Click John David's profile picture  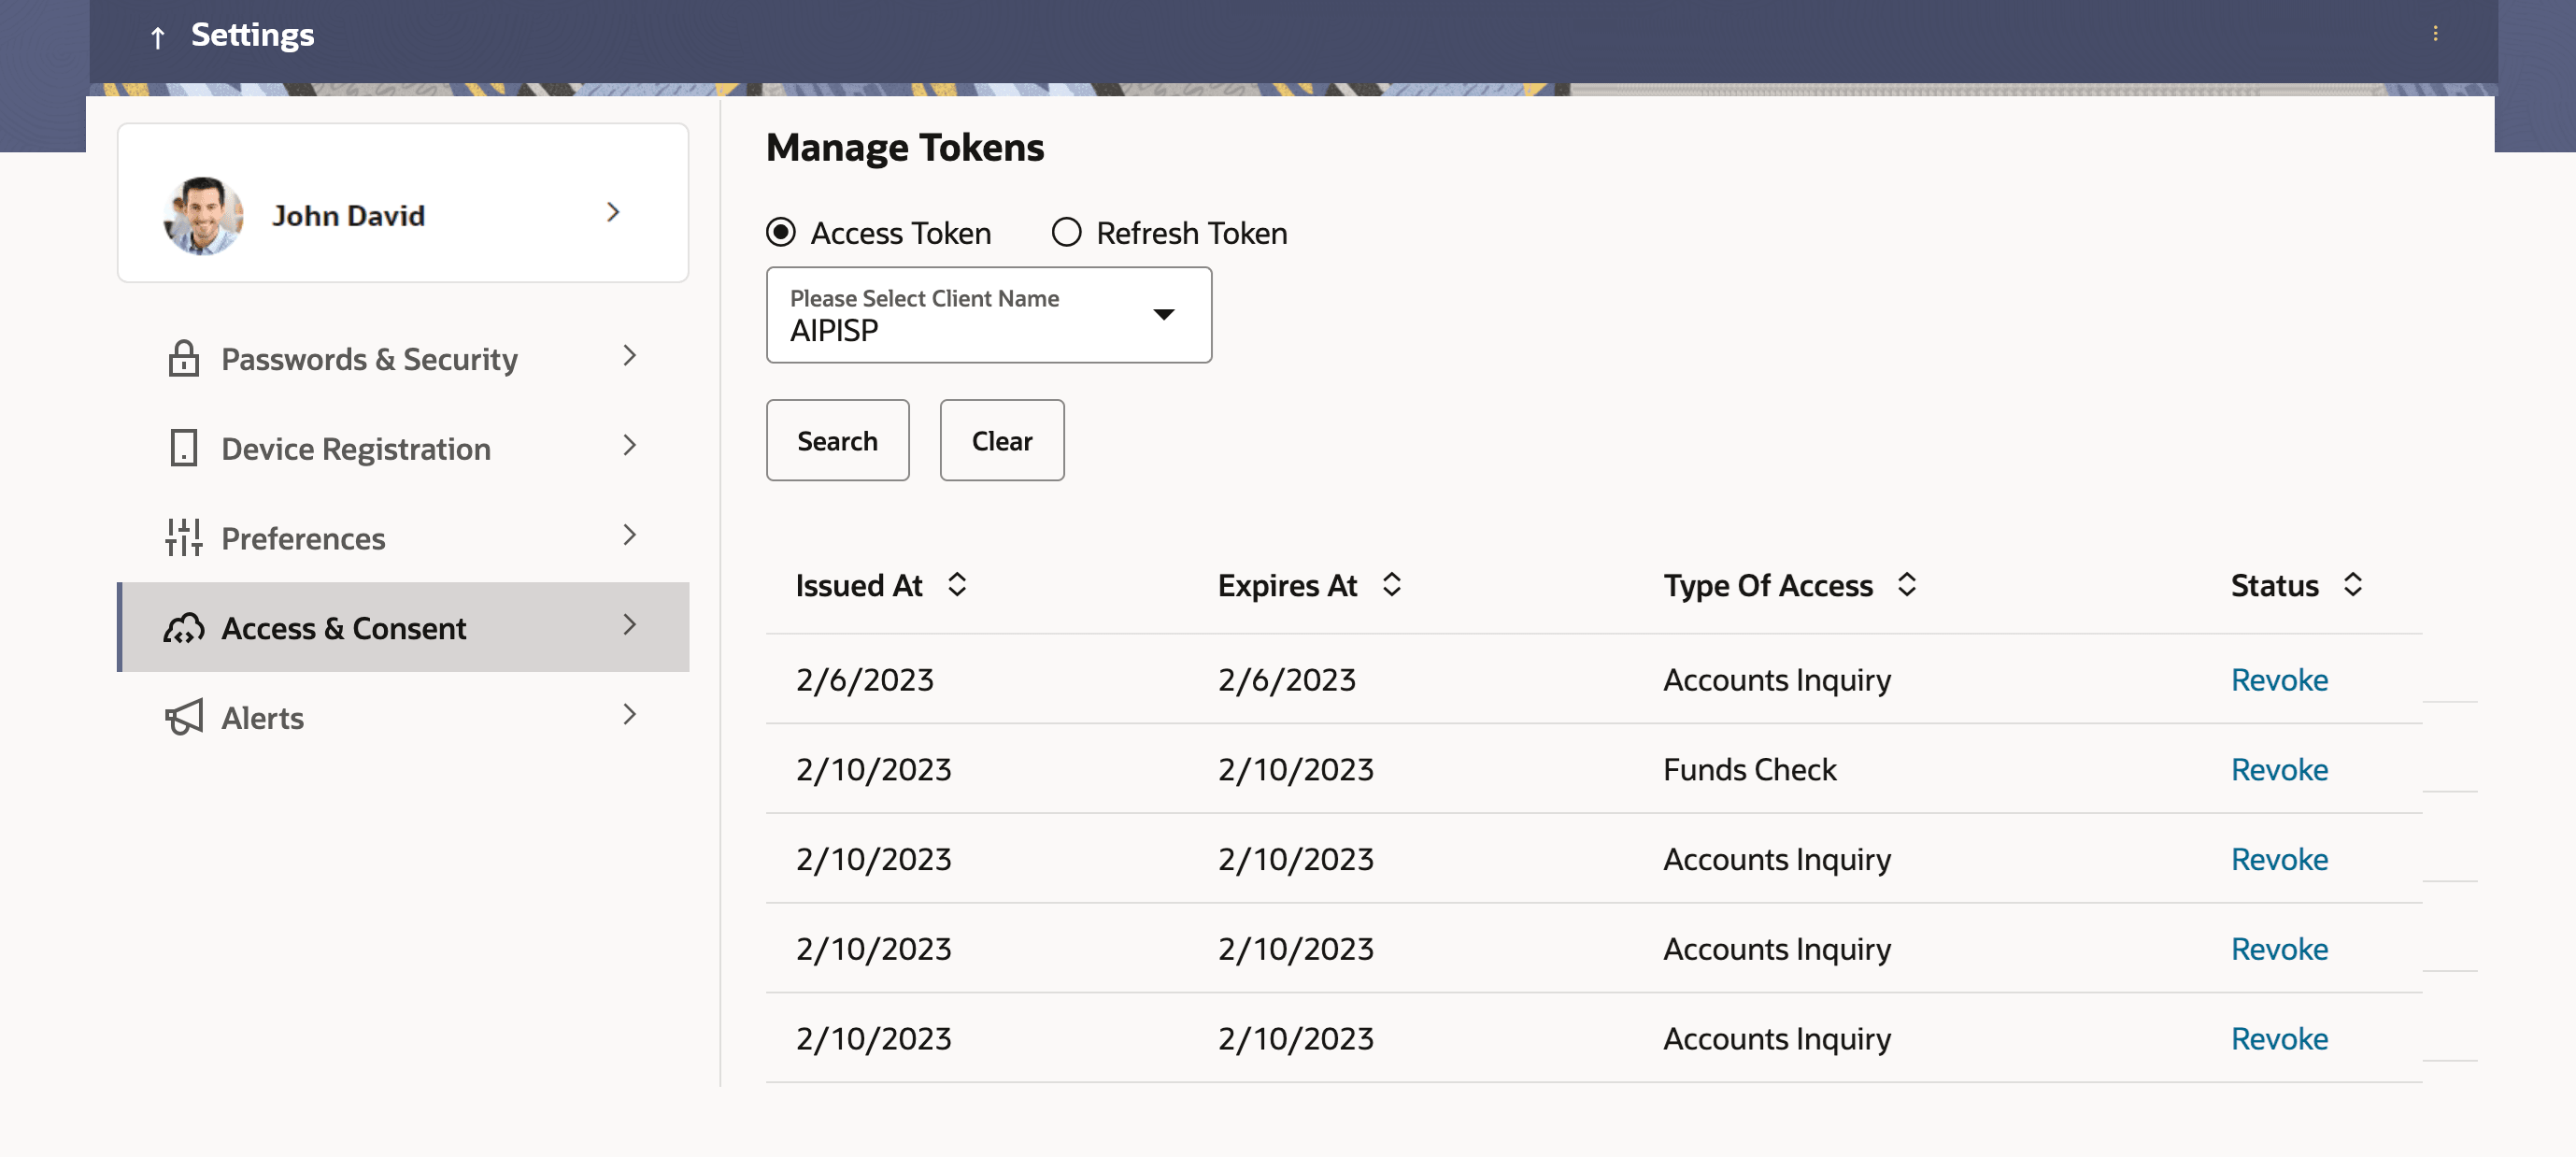pos(203,215)
